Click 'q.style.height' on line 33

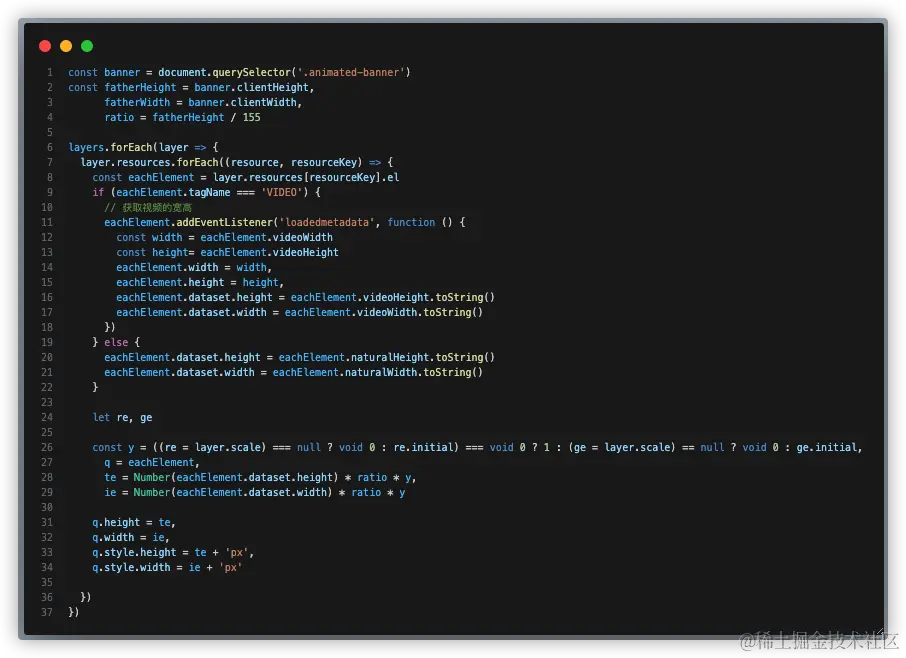coord(134,552)
